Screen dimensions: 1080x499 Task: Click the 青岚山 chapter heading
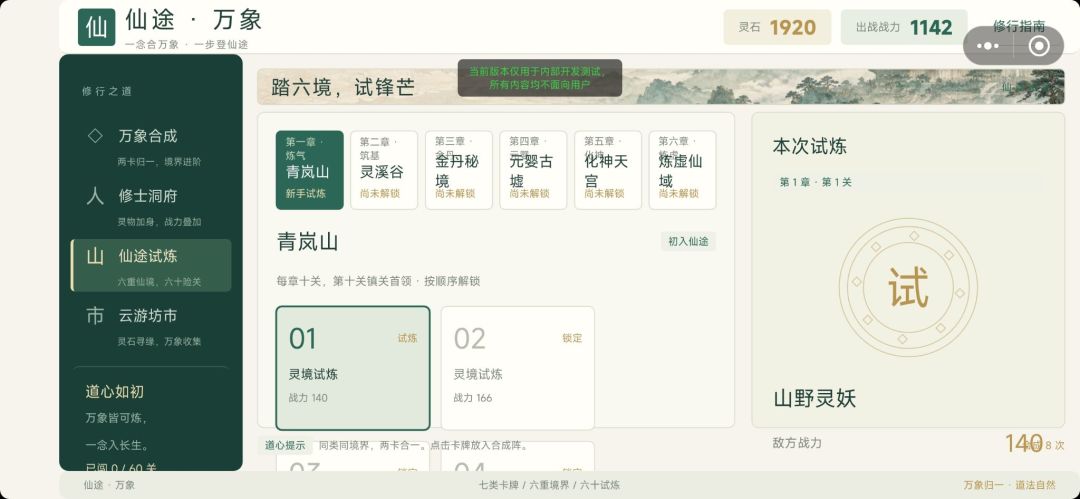tap(307, 242)
